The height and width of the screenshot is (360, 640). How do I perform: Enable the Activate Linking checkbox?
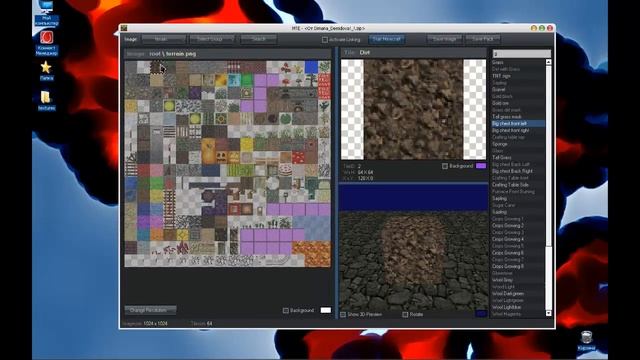tap(325, 40)
